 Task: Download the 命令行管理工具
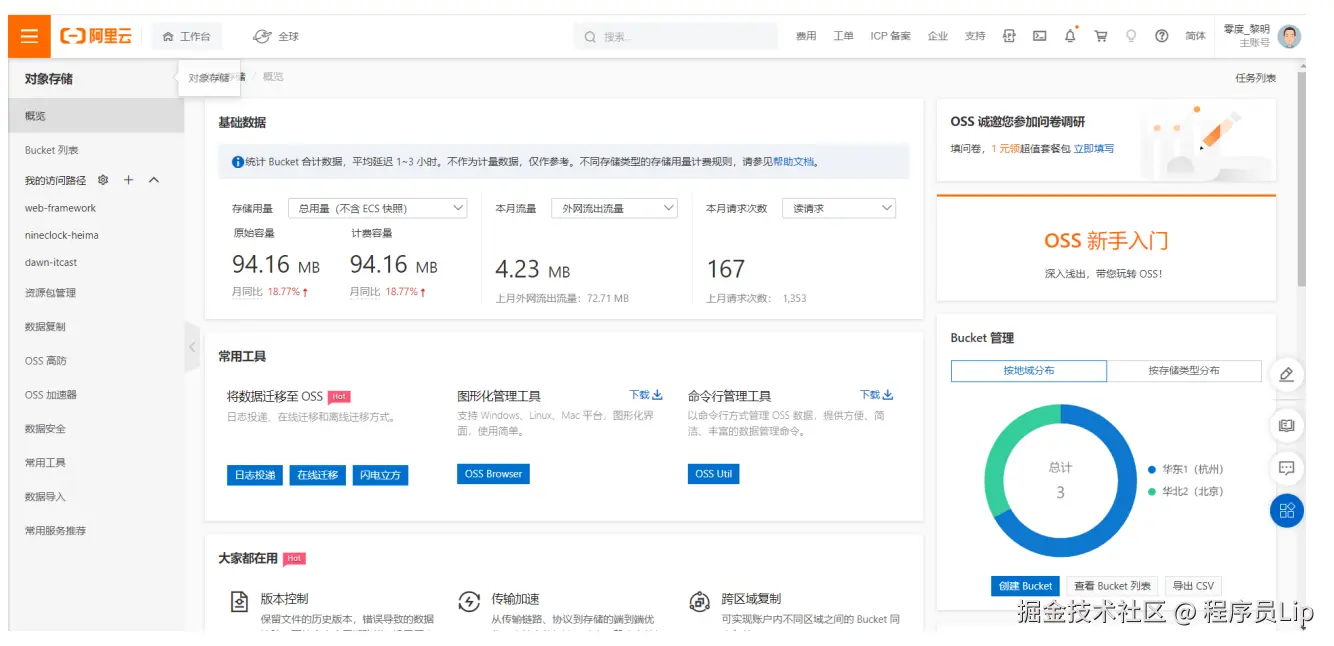[x=877, y=395]
